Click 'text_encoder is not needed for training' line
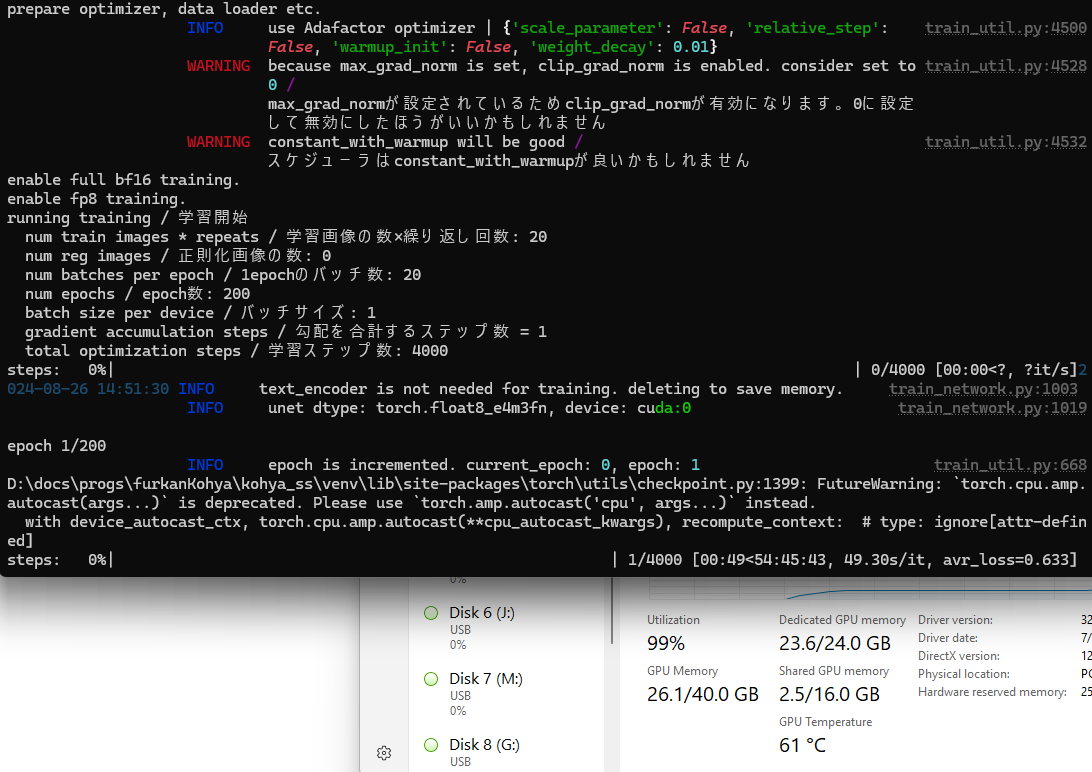This screenshot has height=772, width=1092. [x=551, y=389]
